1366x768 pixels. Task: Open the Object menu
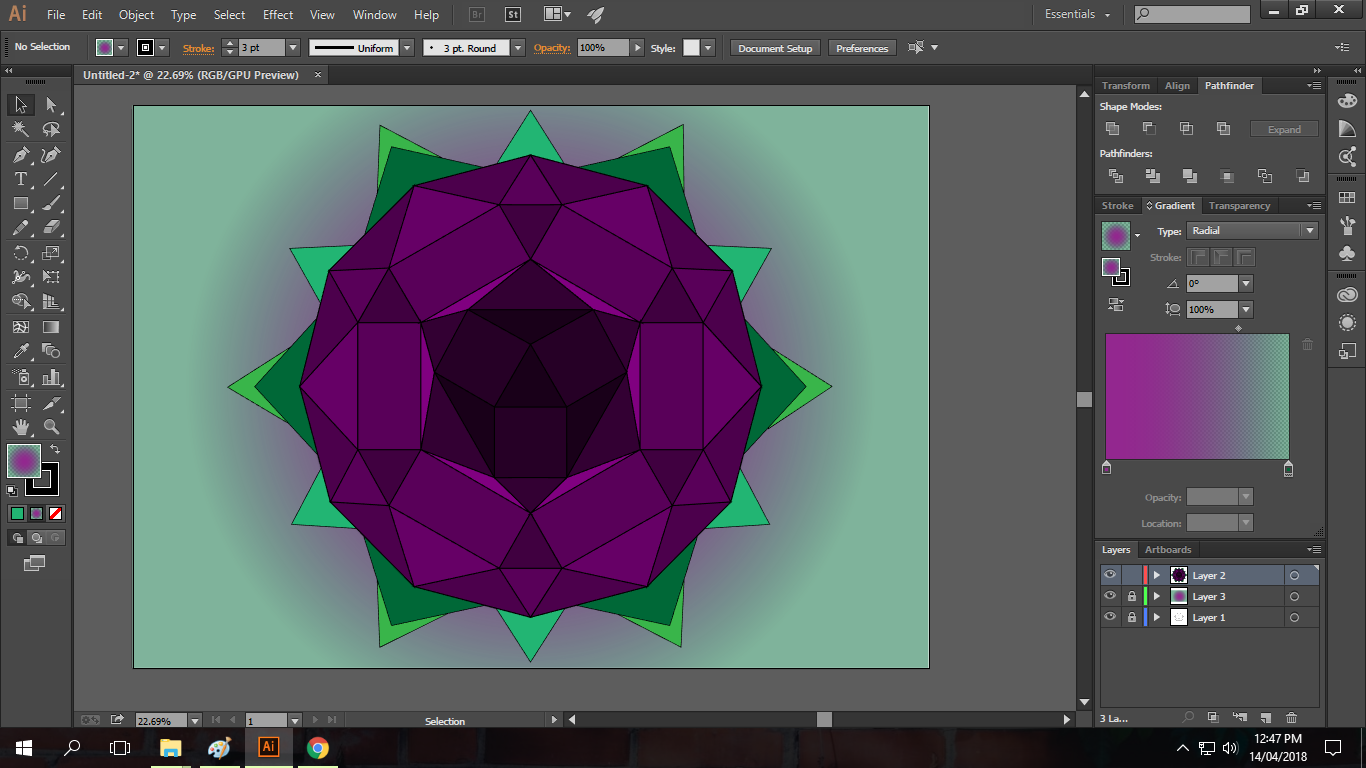[x=136, y=15]
